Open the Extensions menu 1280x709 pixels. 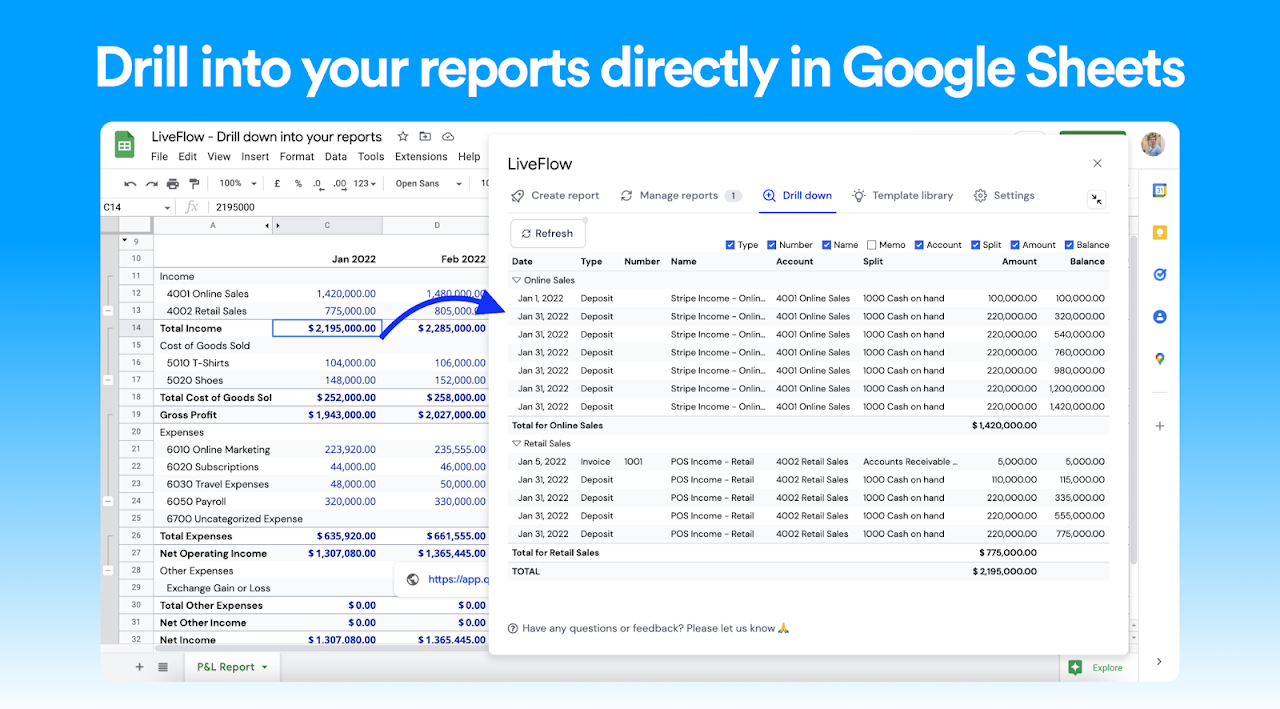point(420,156)
